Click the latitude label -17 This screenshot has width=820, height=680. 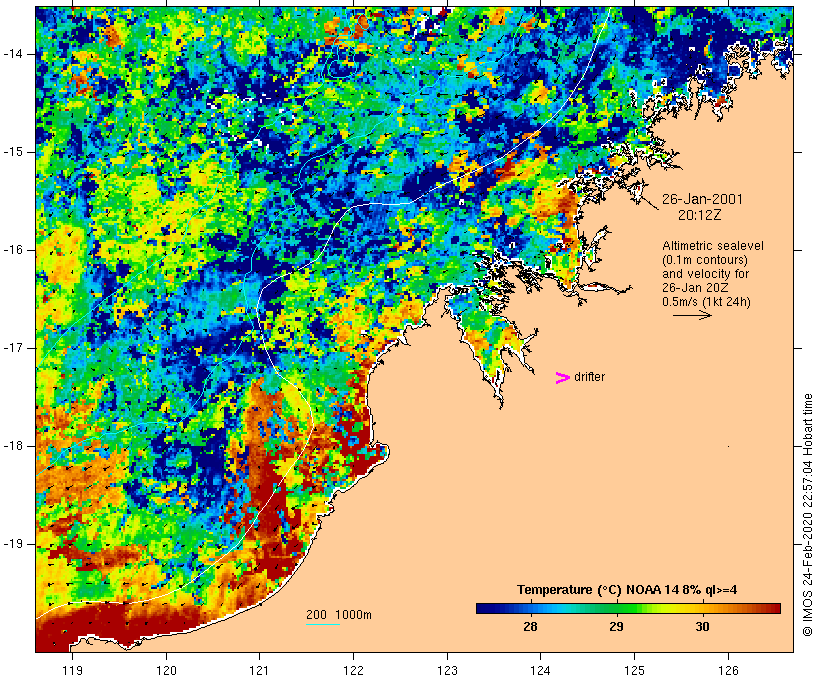(13, 348)
